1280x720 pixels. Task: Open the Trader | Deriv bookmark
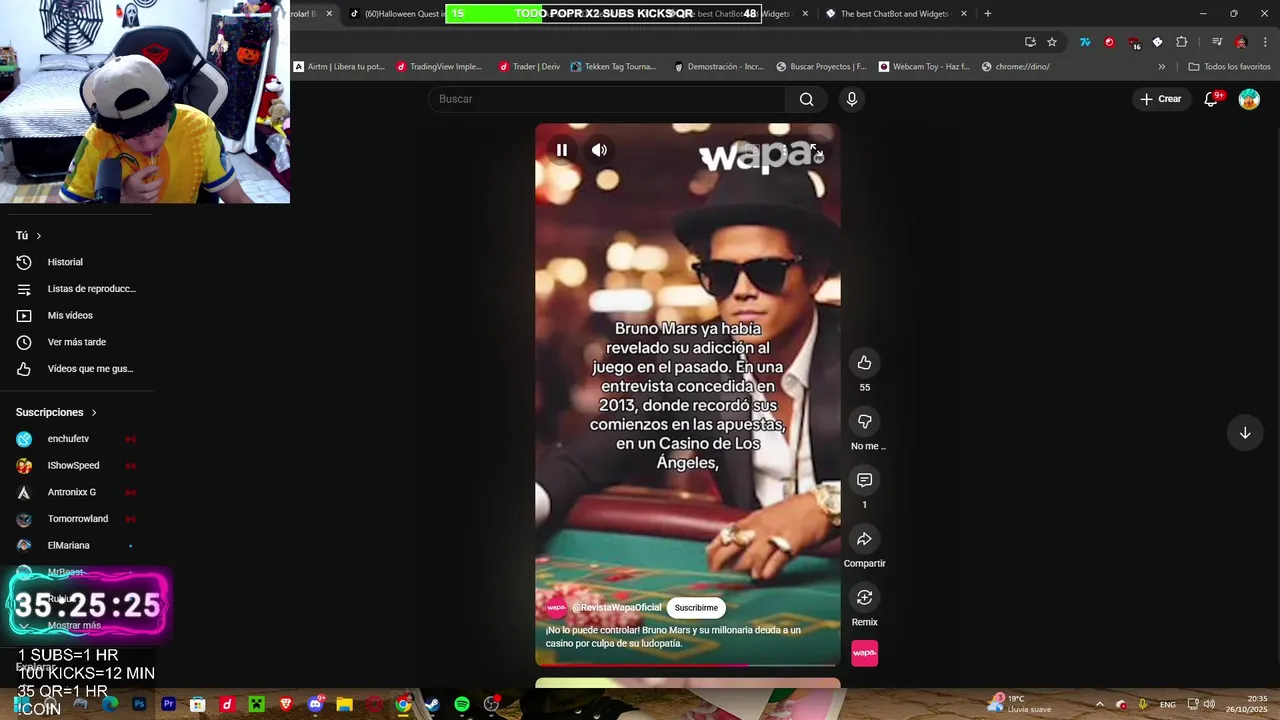[x=529, y=67]
